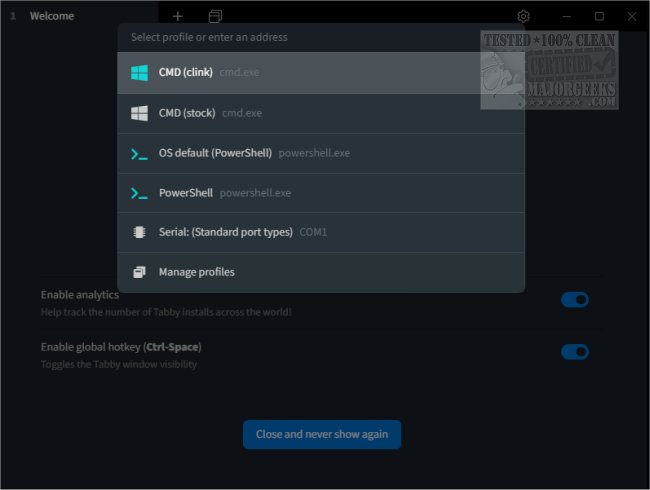Open Settings via the gear icon
Viewport: 650px width, 490px height.
[523, 16]
